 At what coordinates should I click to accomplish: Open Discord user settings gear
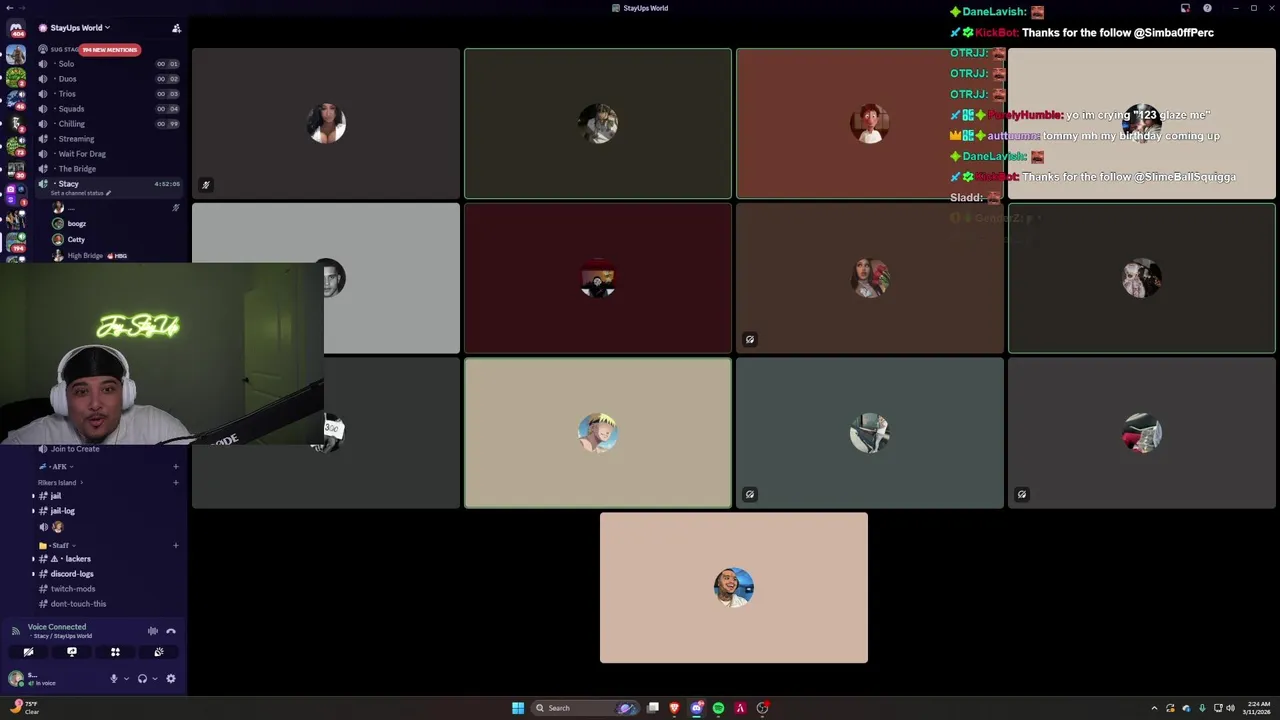[171, 678]
